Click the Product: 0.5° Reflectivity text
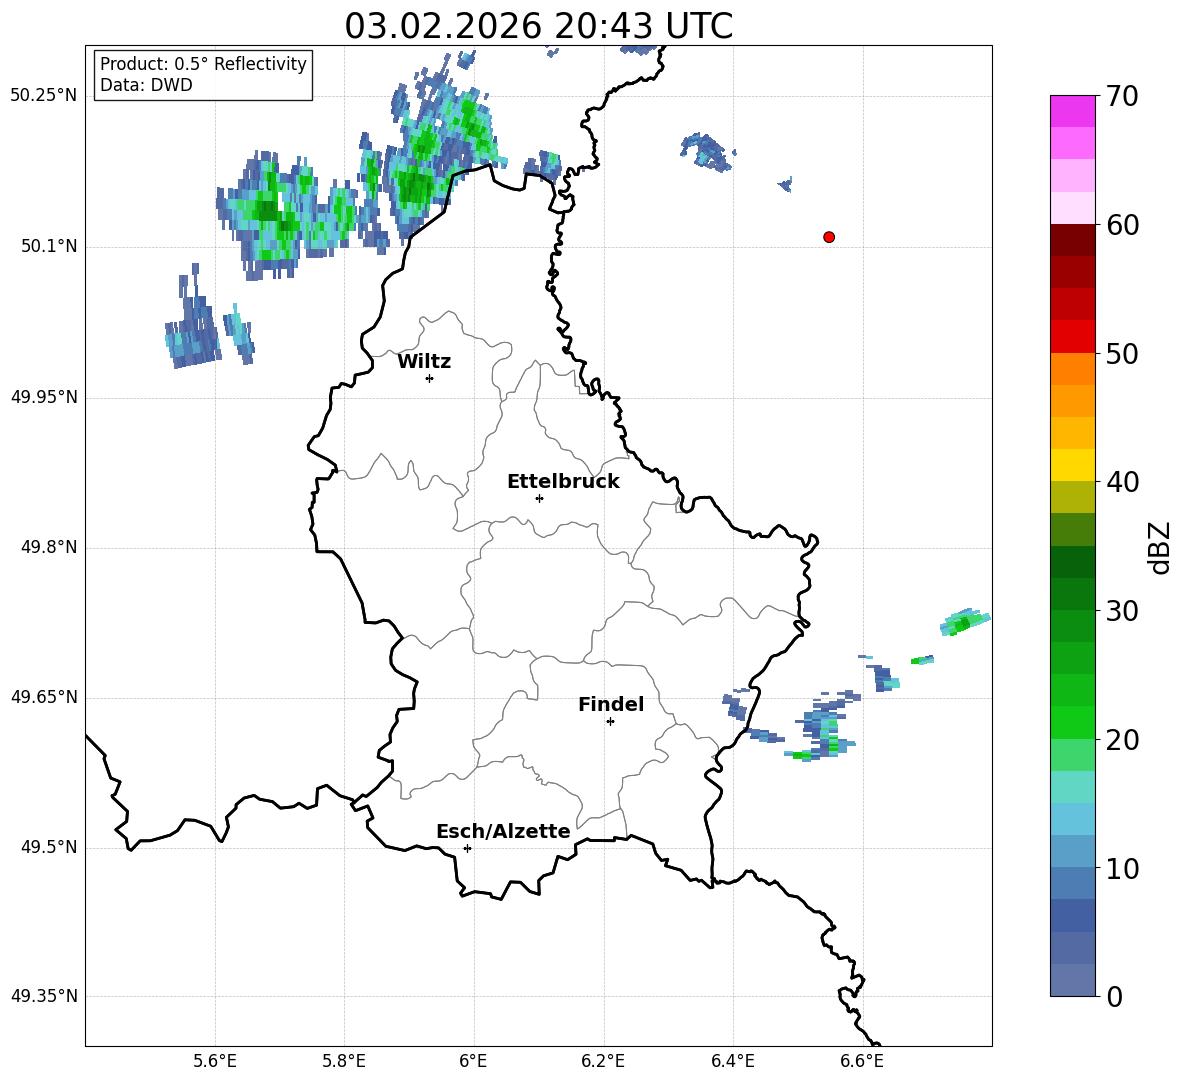 pos(203,64)
